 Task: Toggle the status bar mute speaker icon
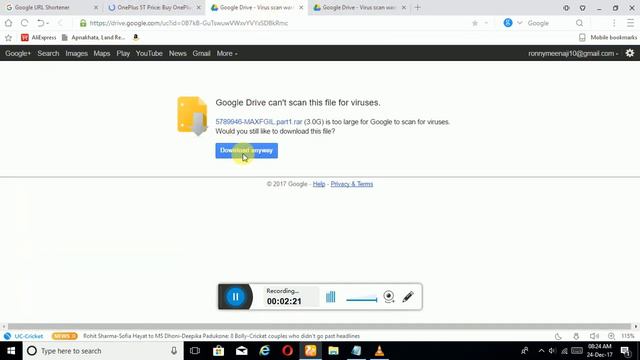pos(594,336)
